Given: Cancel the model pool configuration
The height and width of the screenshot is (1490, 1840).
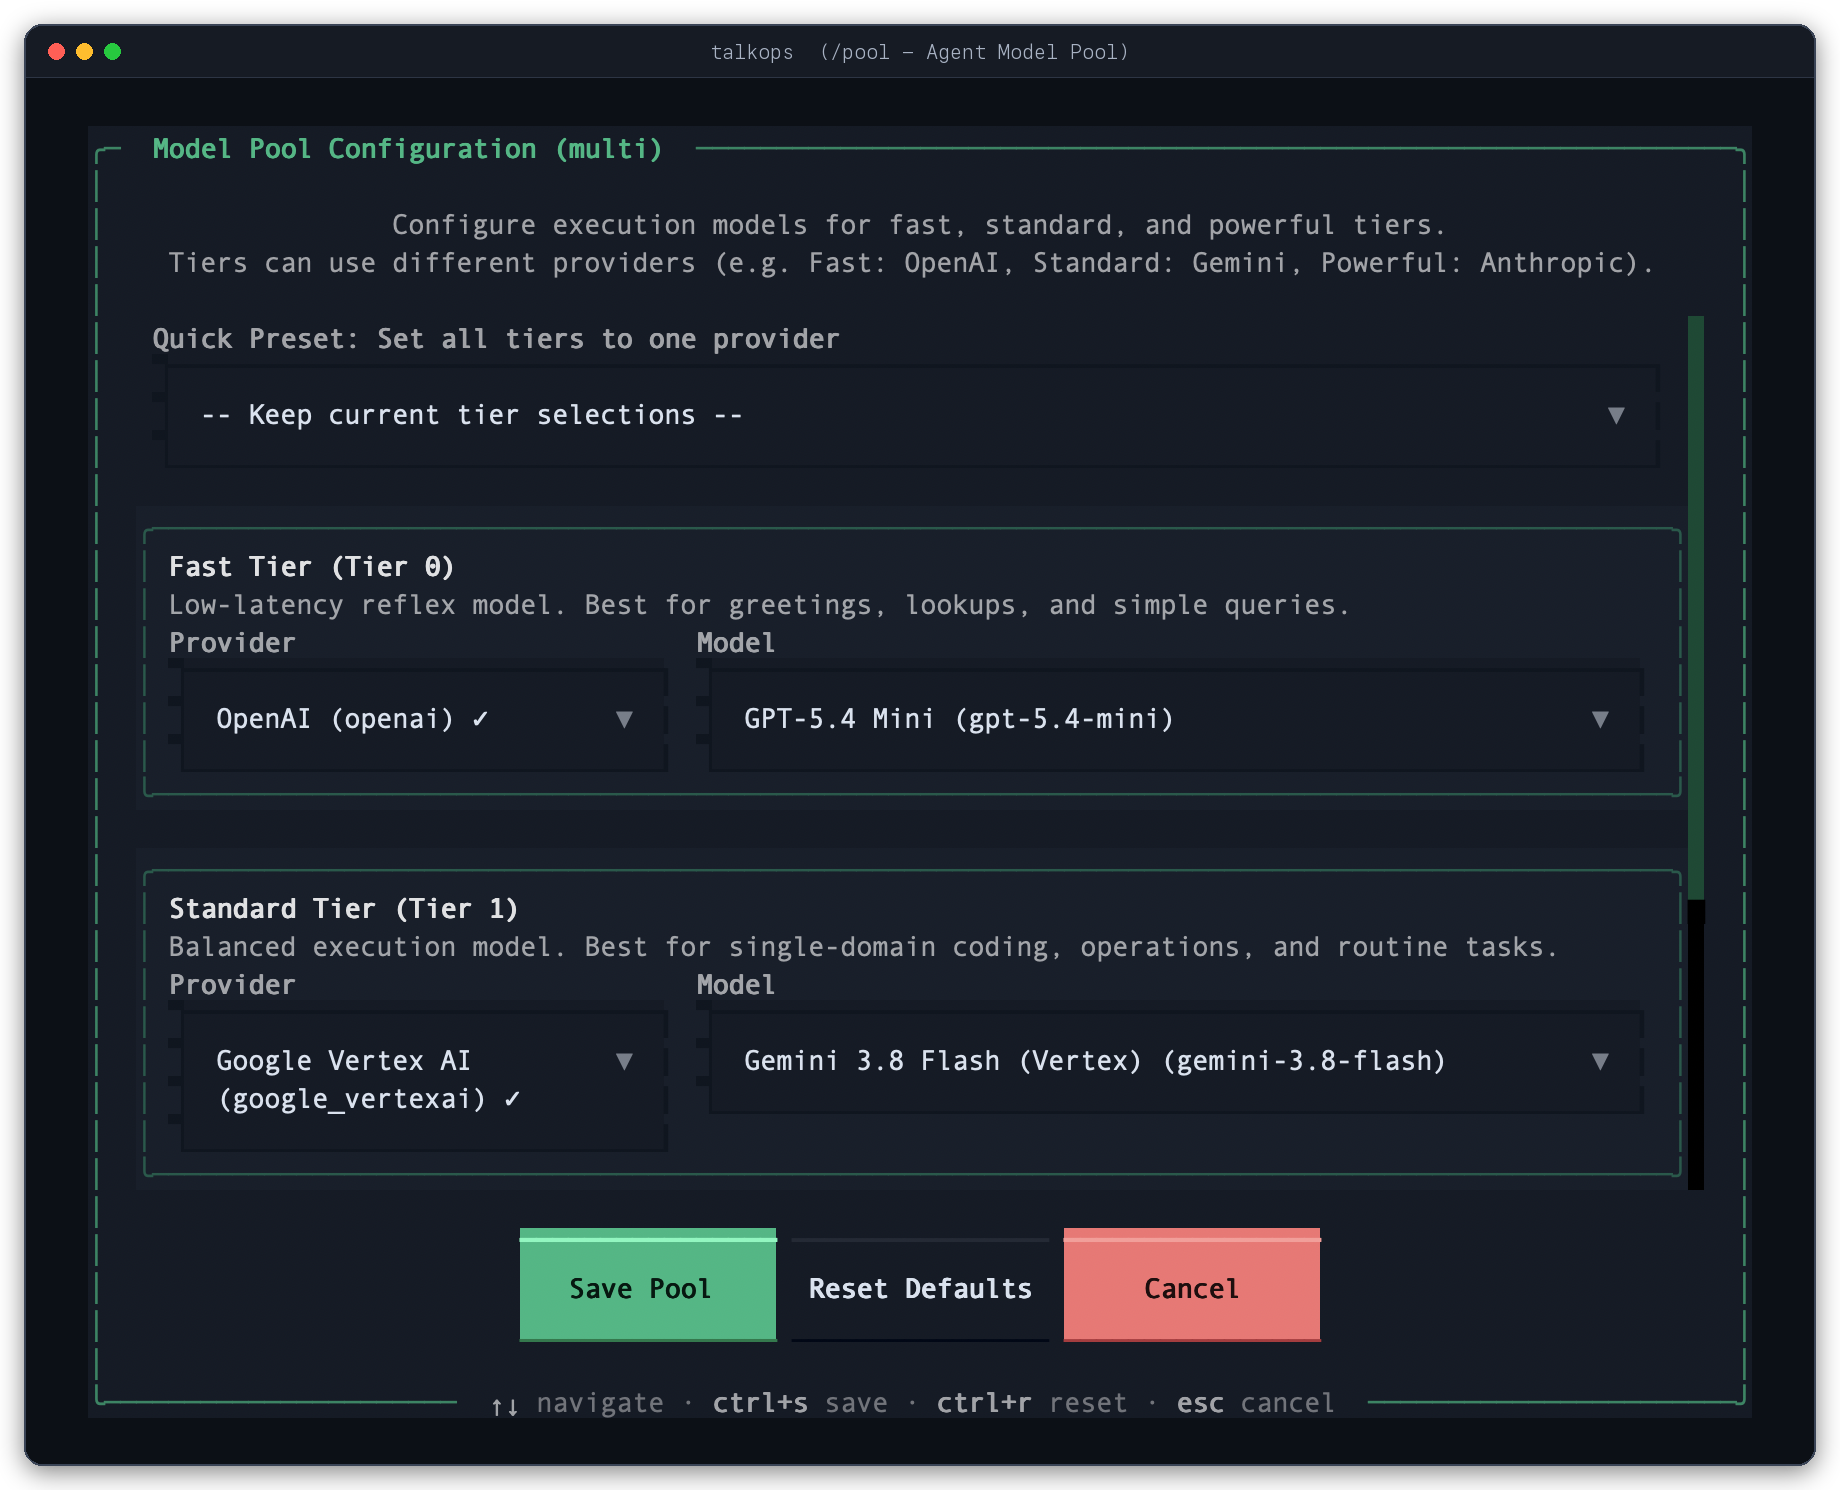Looking at the screenshot, I should click(1192, 1285).
